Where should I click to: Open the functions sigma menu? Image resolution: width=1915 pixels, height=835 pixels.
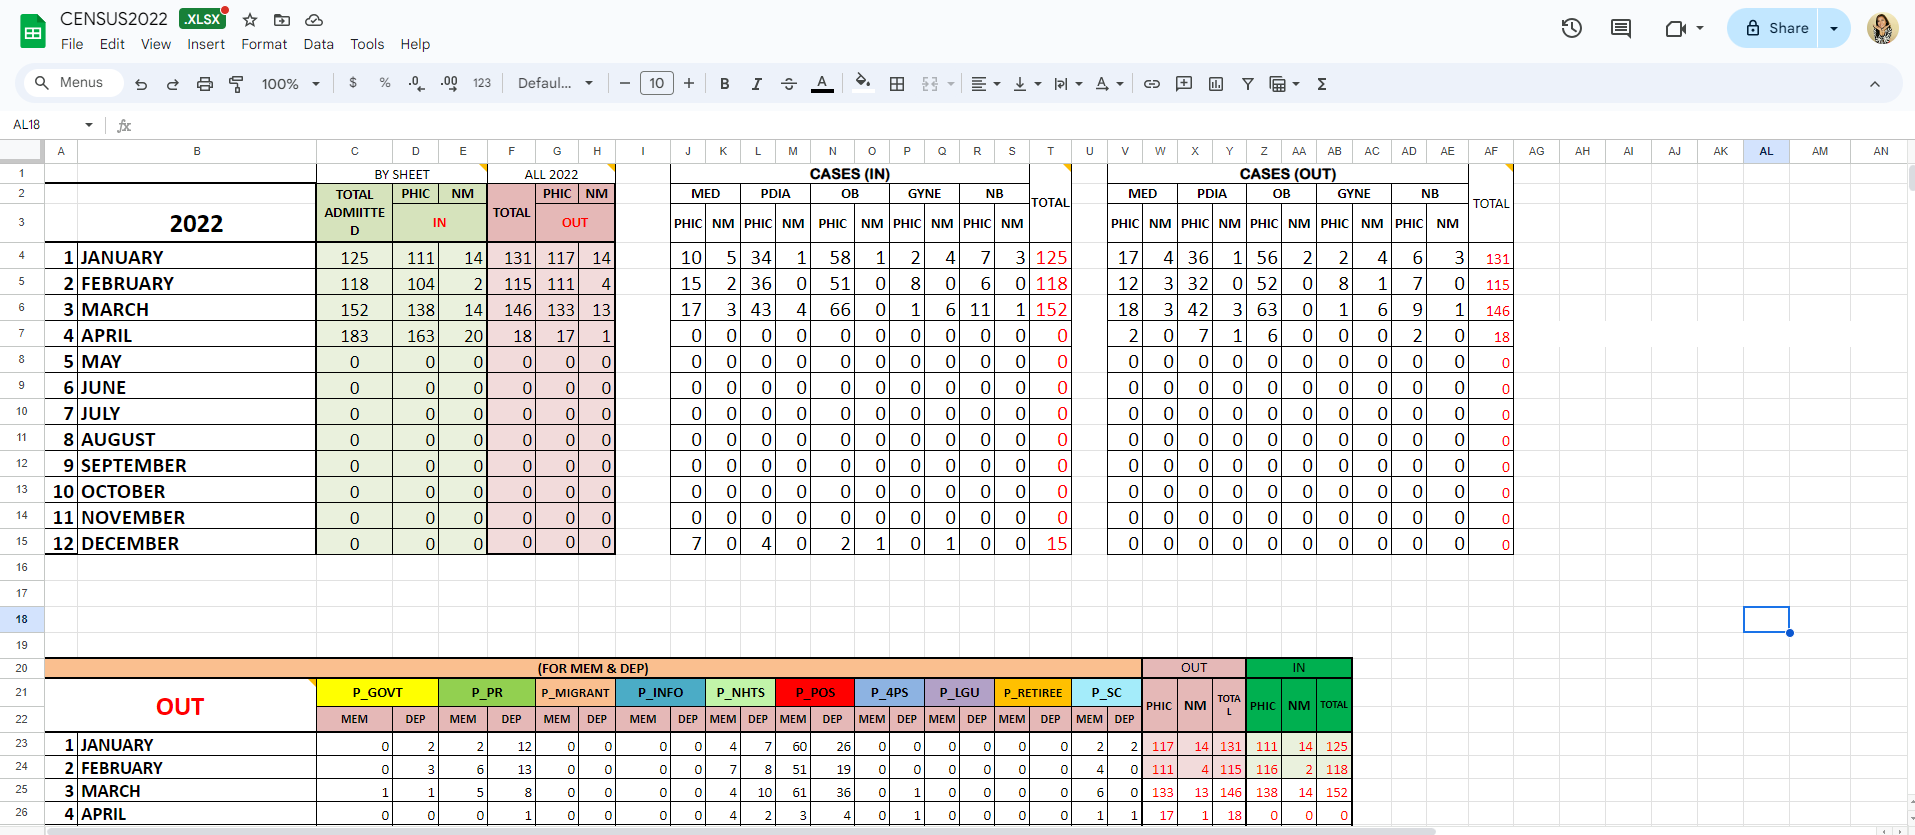[1322, 84]
